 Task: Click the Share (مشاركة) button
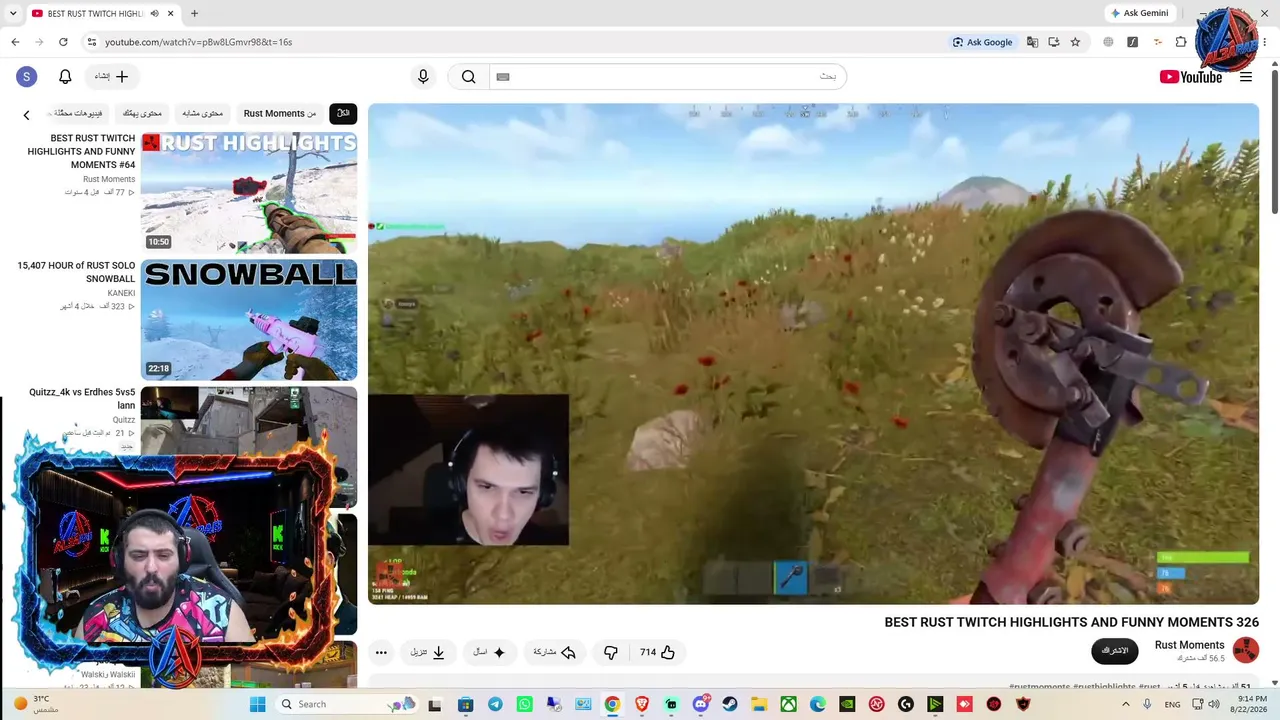(555, 652)
